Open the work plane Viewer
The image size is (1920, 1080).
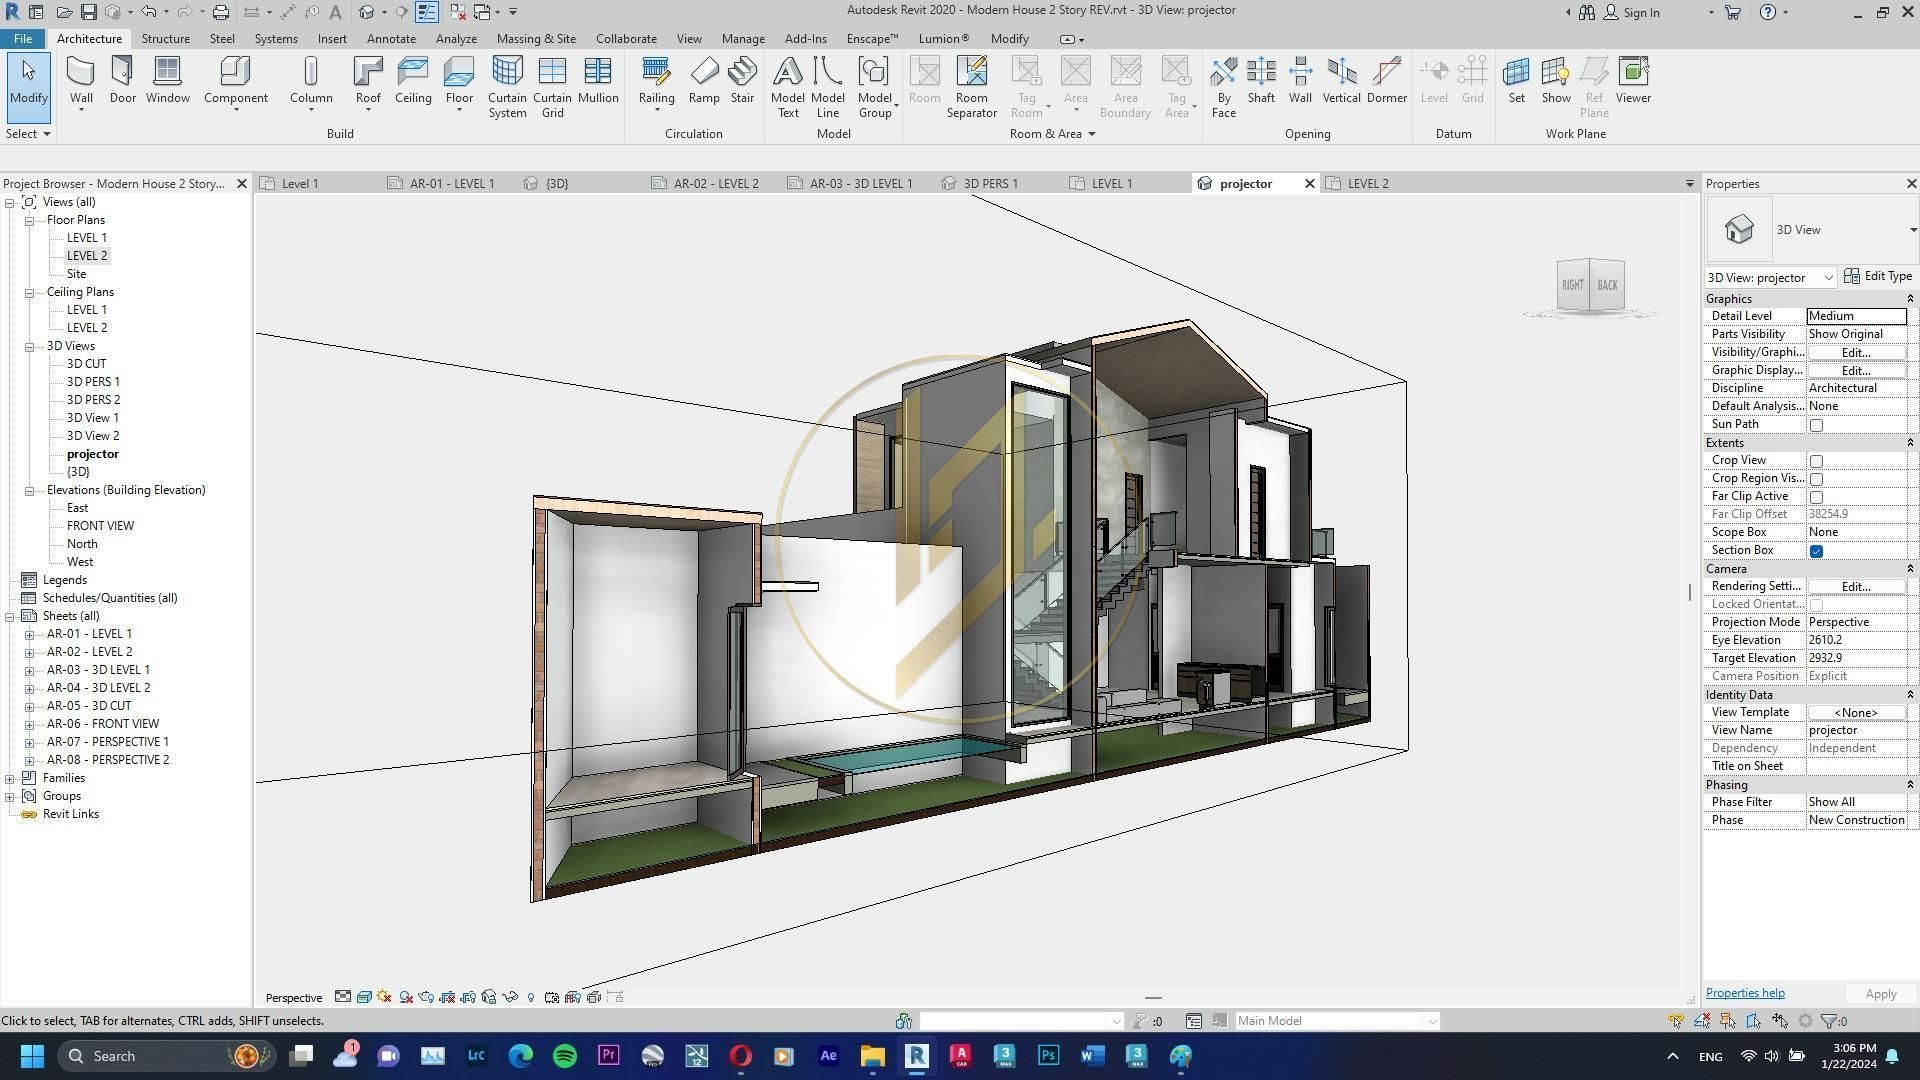[x=1633, y=80]
